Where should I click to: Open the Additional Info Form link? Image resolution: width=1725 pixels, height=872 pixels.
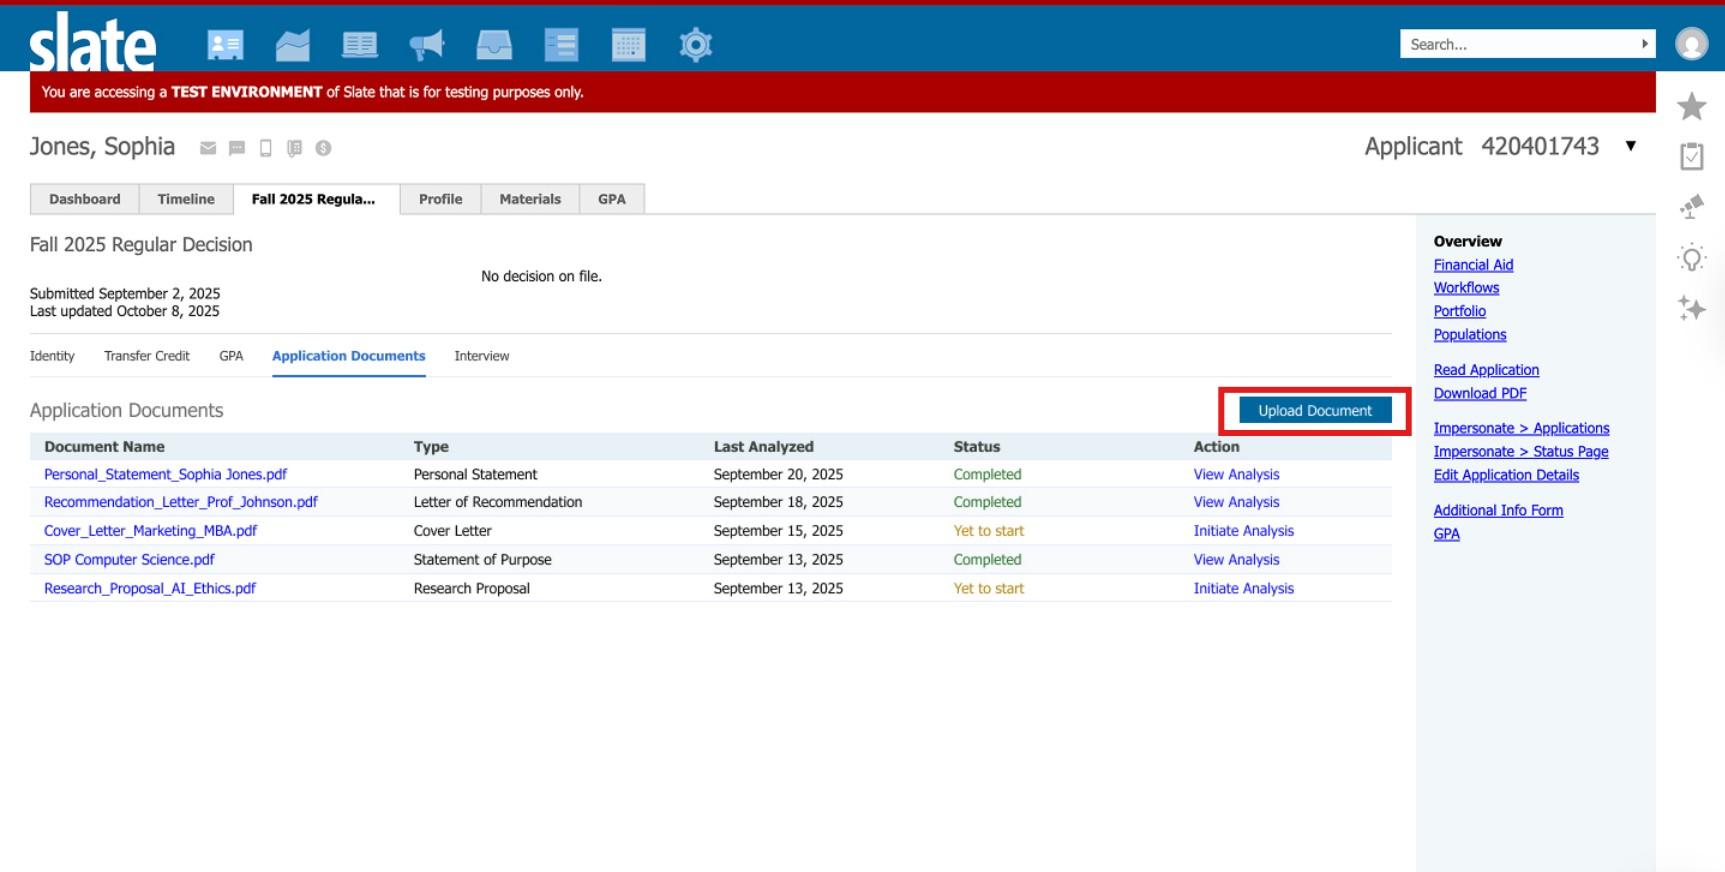click(1498, 510)
